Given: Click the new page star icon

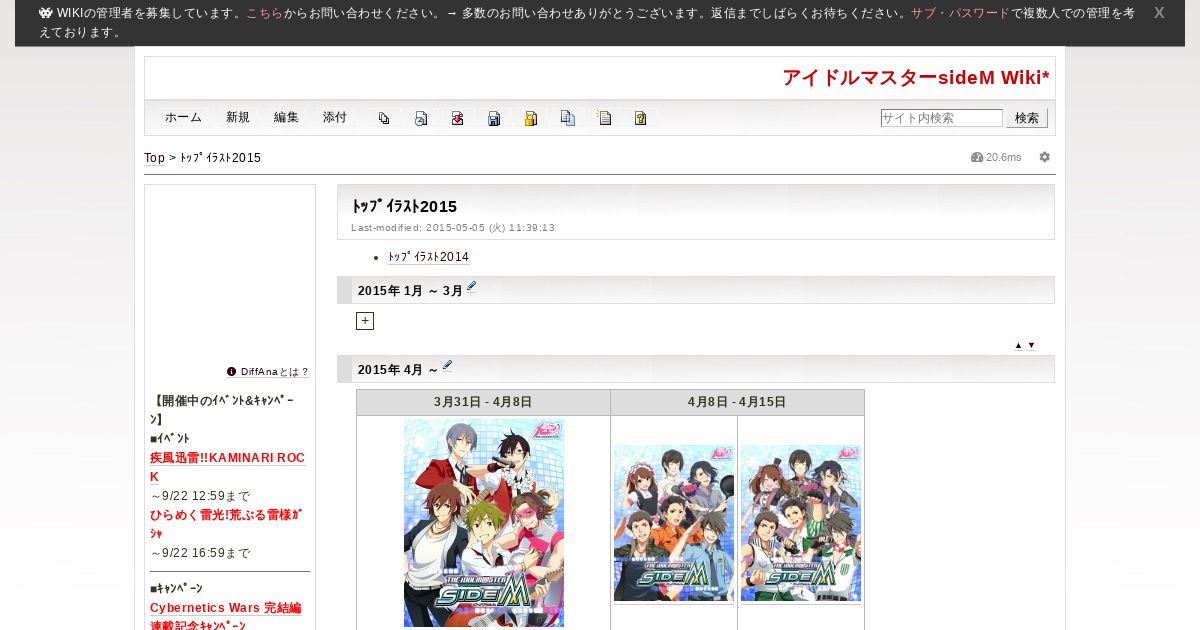Looking at the screenshot, I should [604, 118].
